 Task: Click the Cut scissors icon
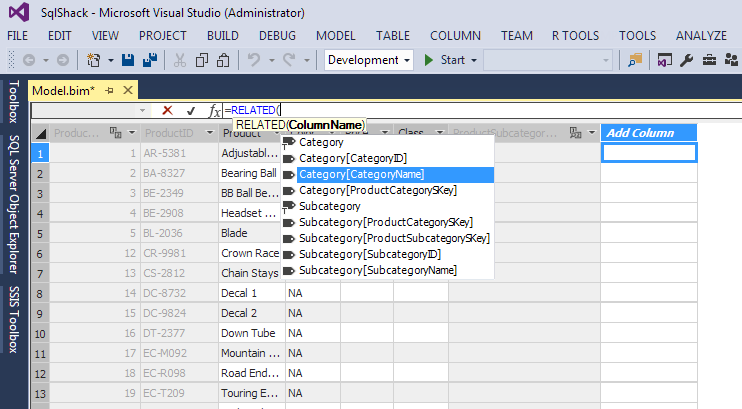tap(180, 60)
